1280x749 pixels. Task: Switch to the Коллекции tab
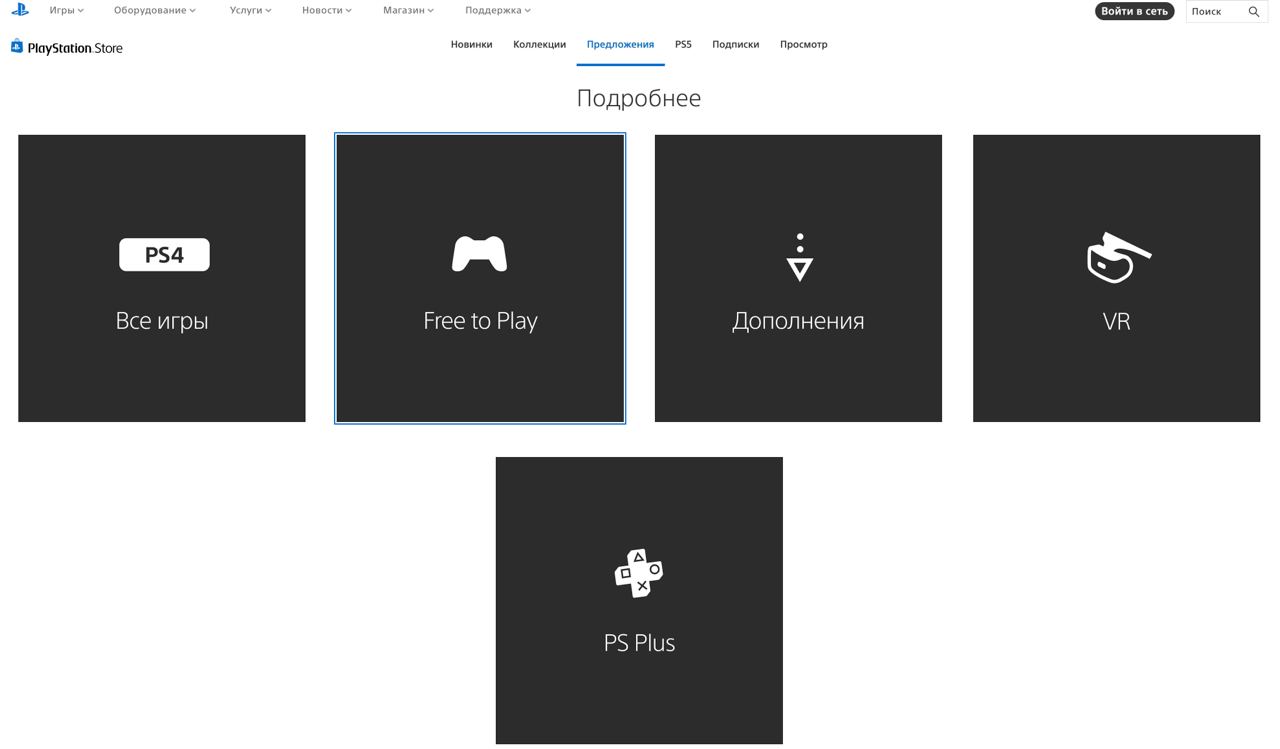pos(539,44)
